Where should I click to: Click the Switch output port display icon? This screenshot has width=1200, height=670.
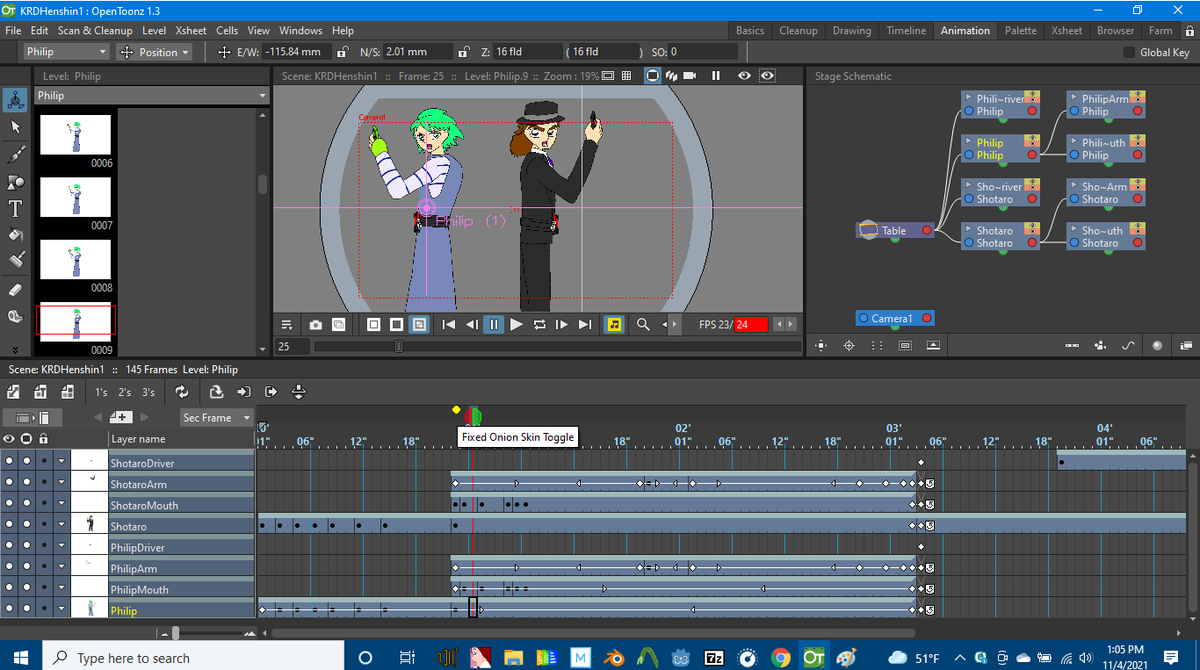1157,345
